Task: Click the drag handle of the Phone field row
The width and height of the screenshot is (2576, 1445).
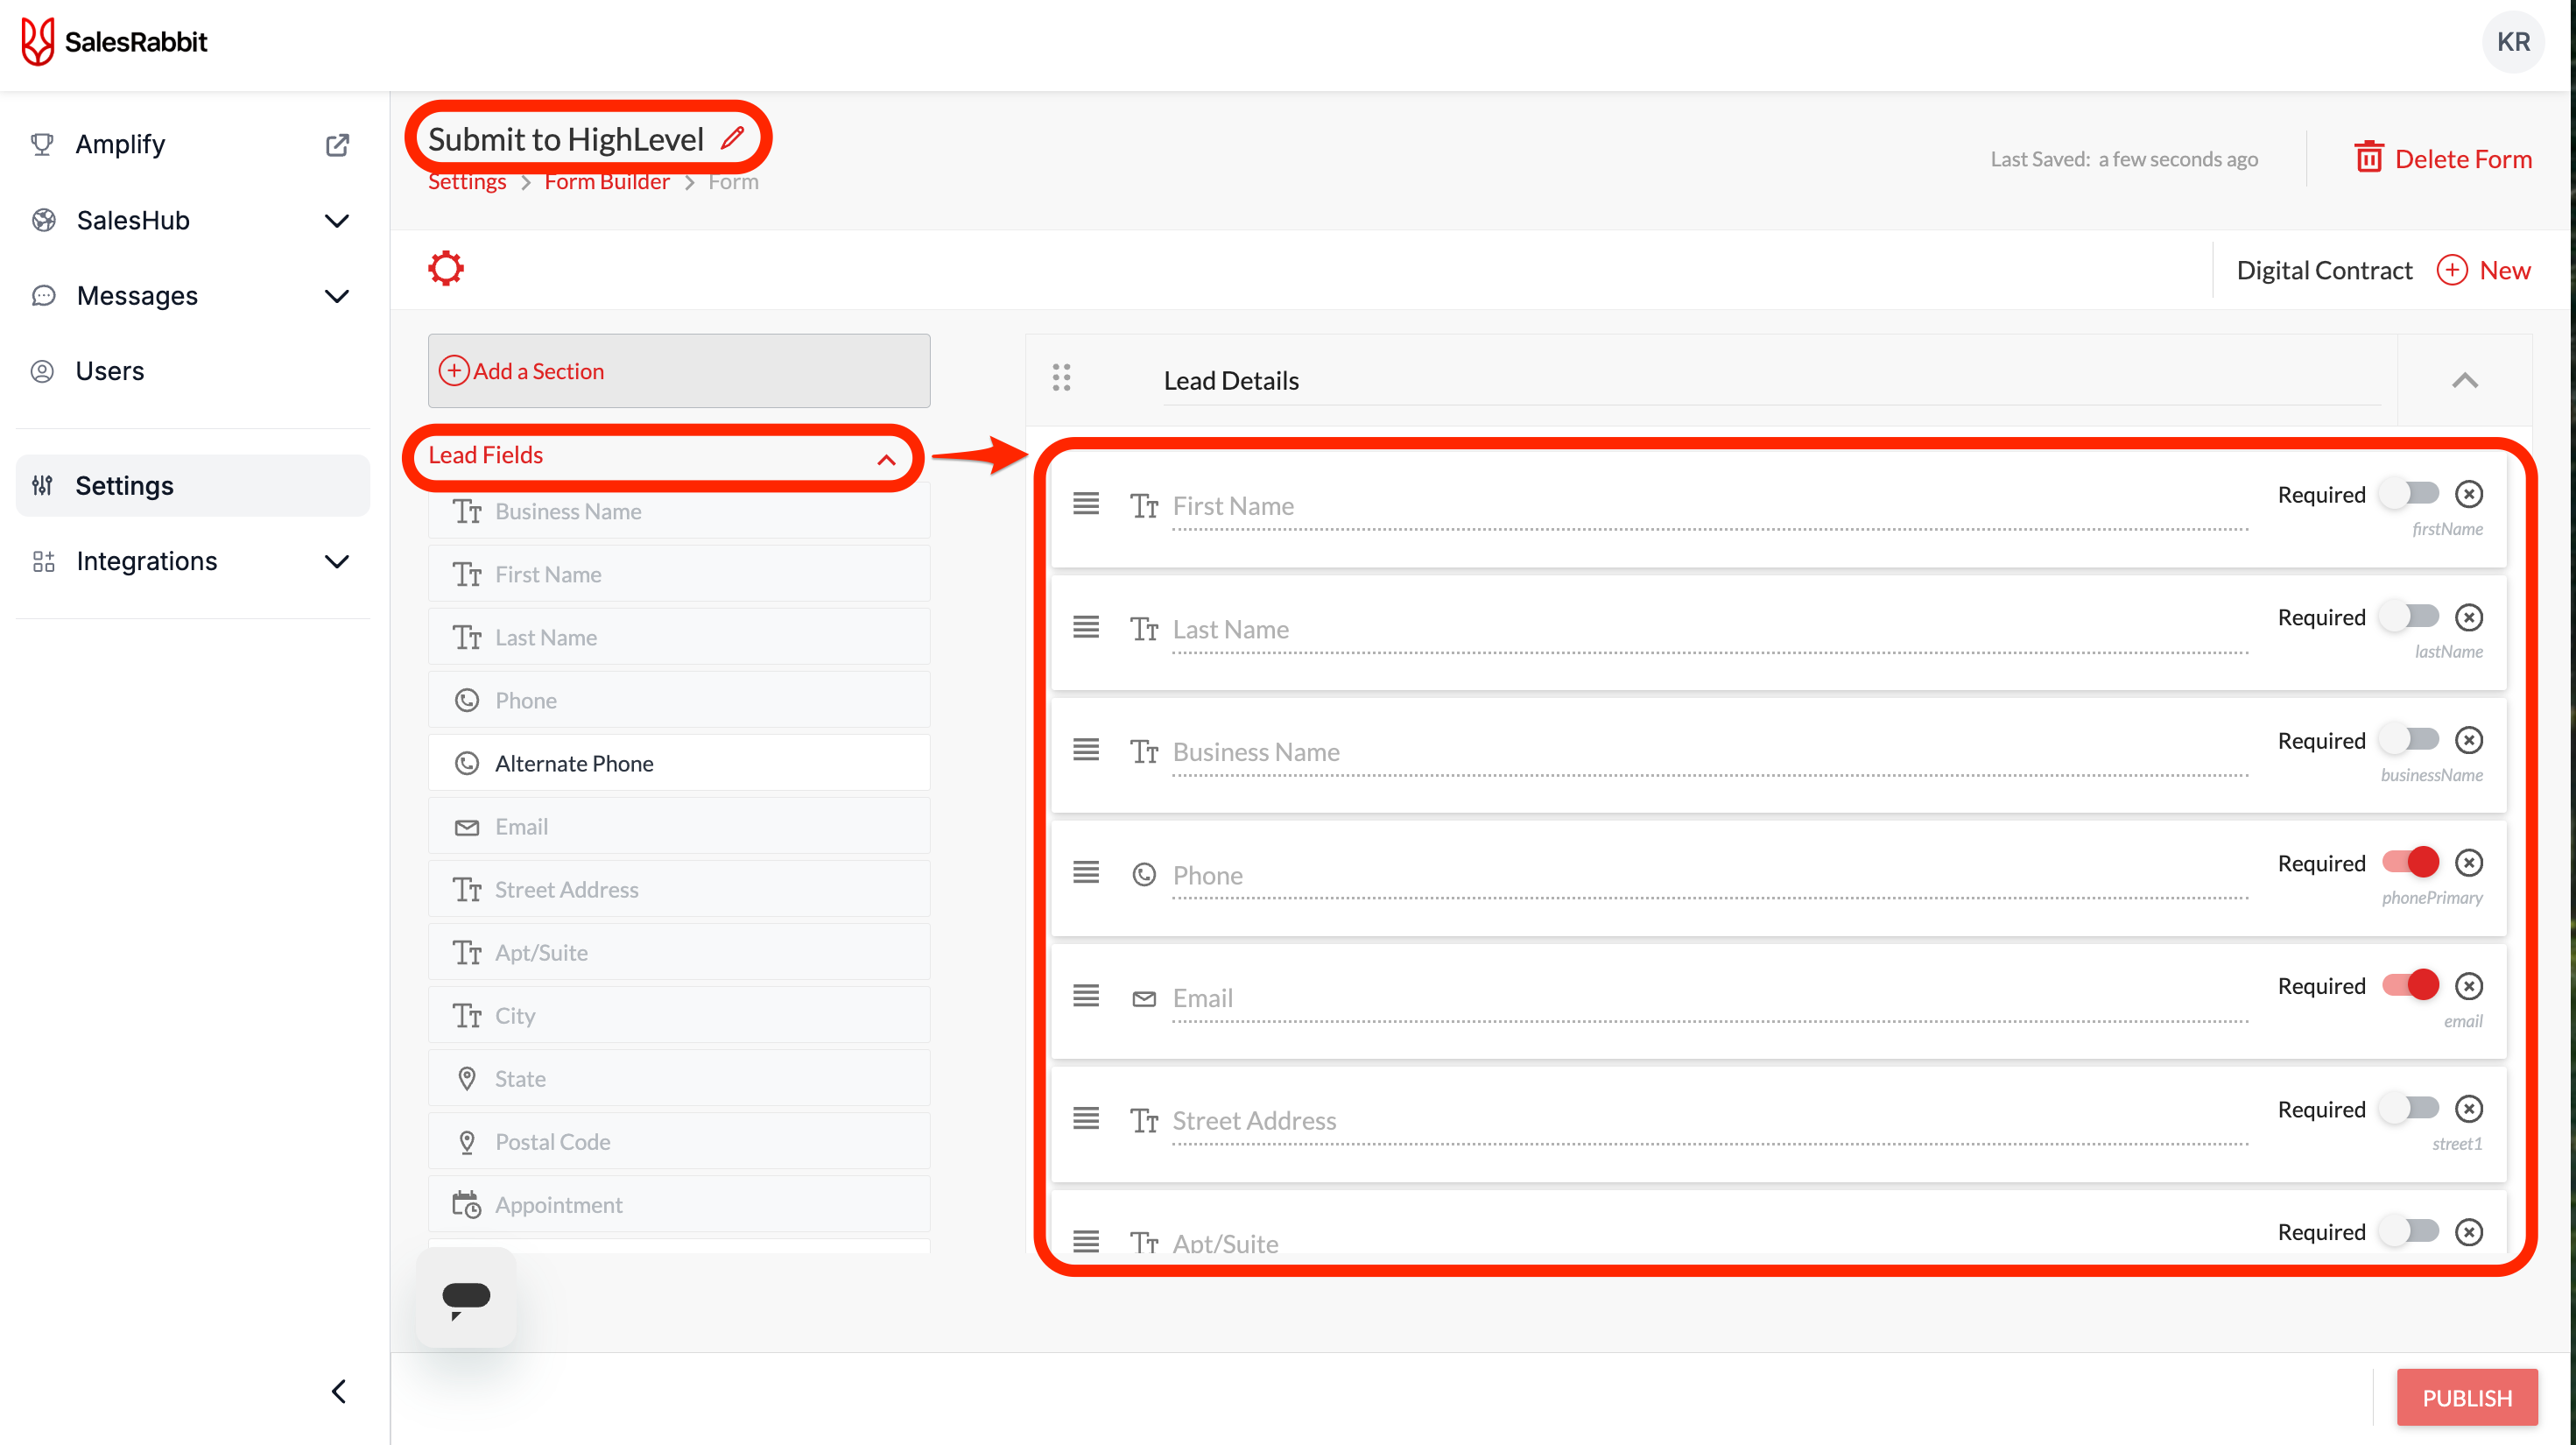Action: pyautogui.click(x=1086, y=873)
